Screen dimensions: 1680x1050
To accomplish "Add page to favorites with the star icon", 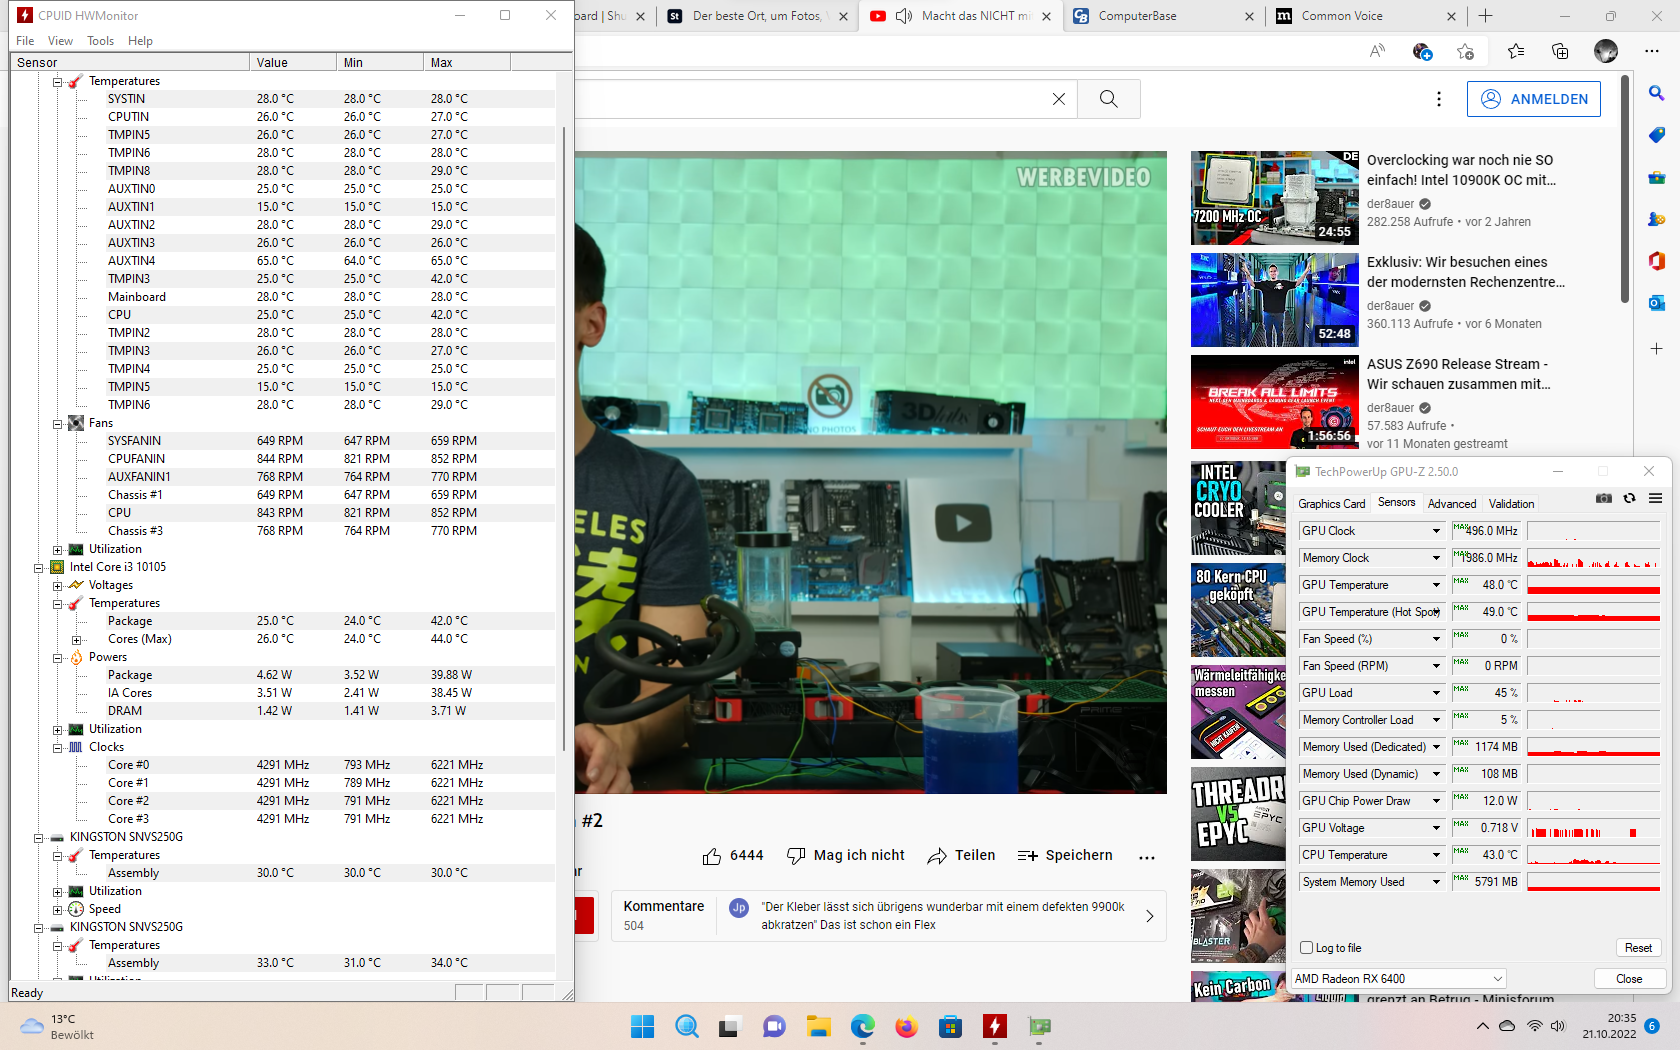I will tap(1466, 50).
